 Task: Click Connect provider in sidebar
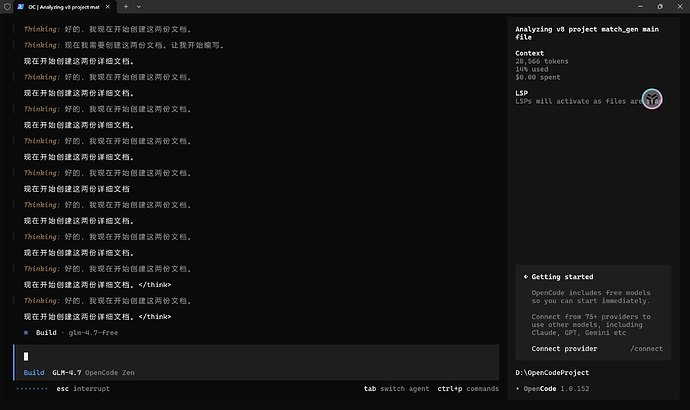point(564,348)
